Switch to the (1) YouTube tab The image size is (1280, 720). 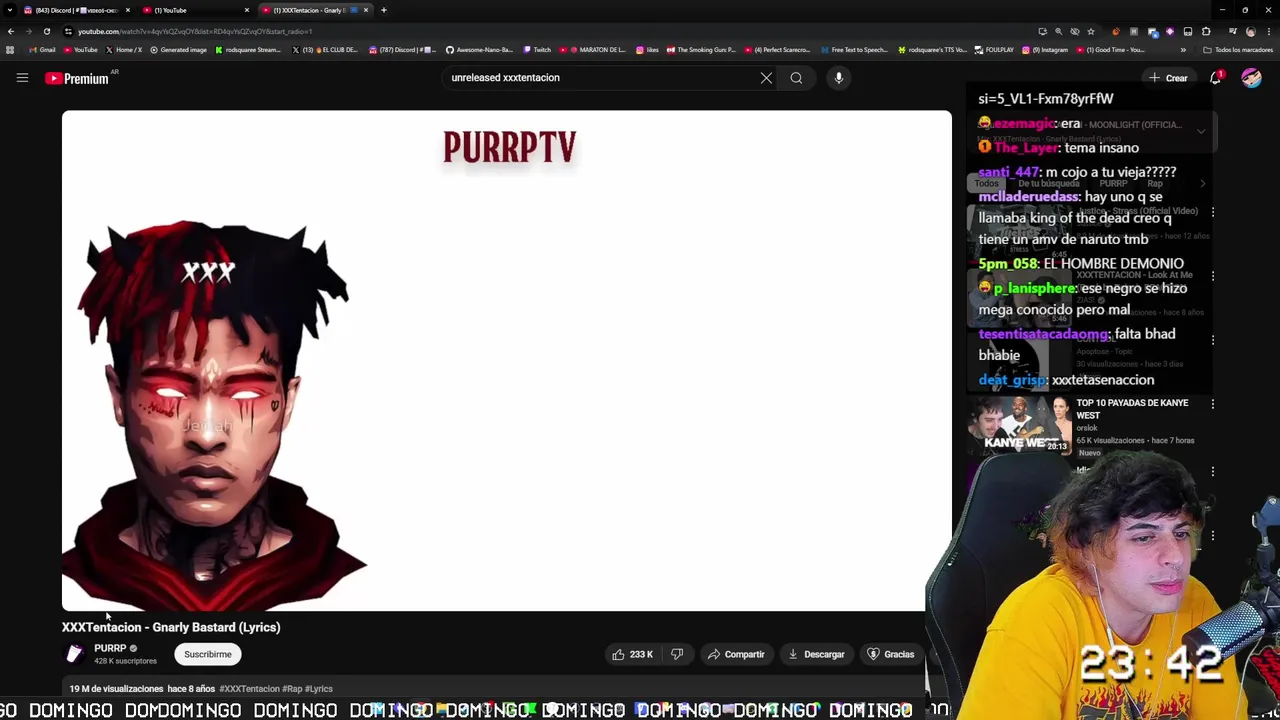click(x=195, y=10)
